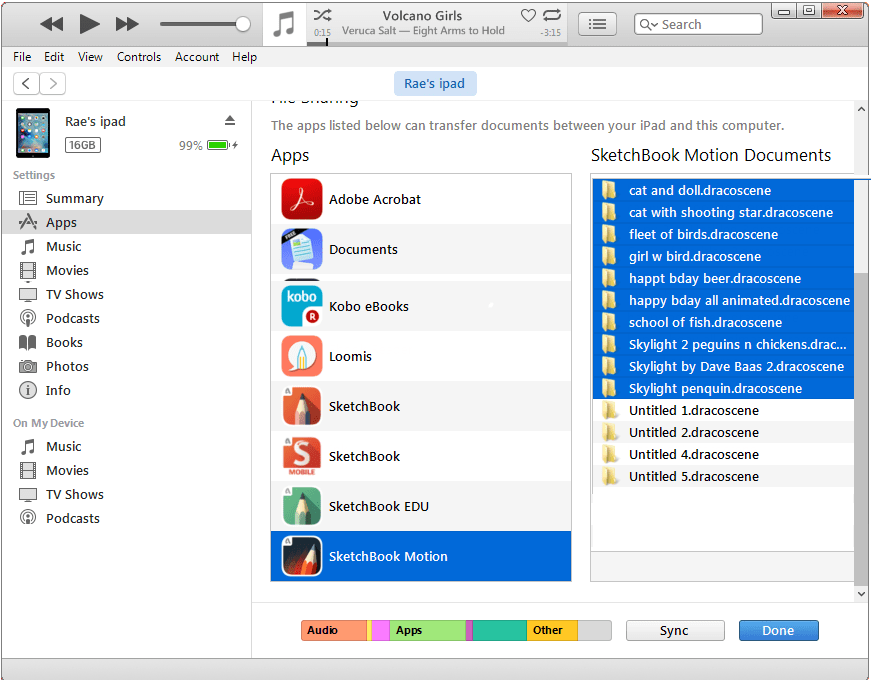
Task: Open the View menu
Action: [90, 57]
